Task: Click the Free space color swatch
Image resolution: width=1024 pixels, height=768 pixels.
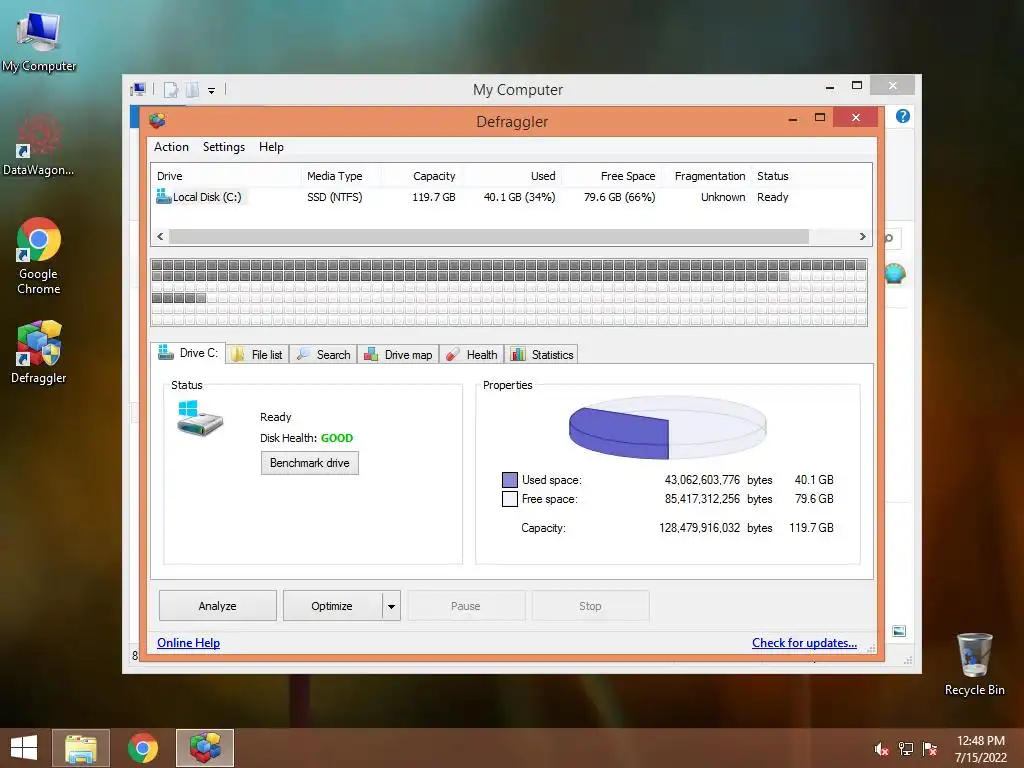Action: coord(509,499)
